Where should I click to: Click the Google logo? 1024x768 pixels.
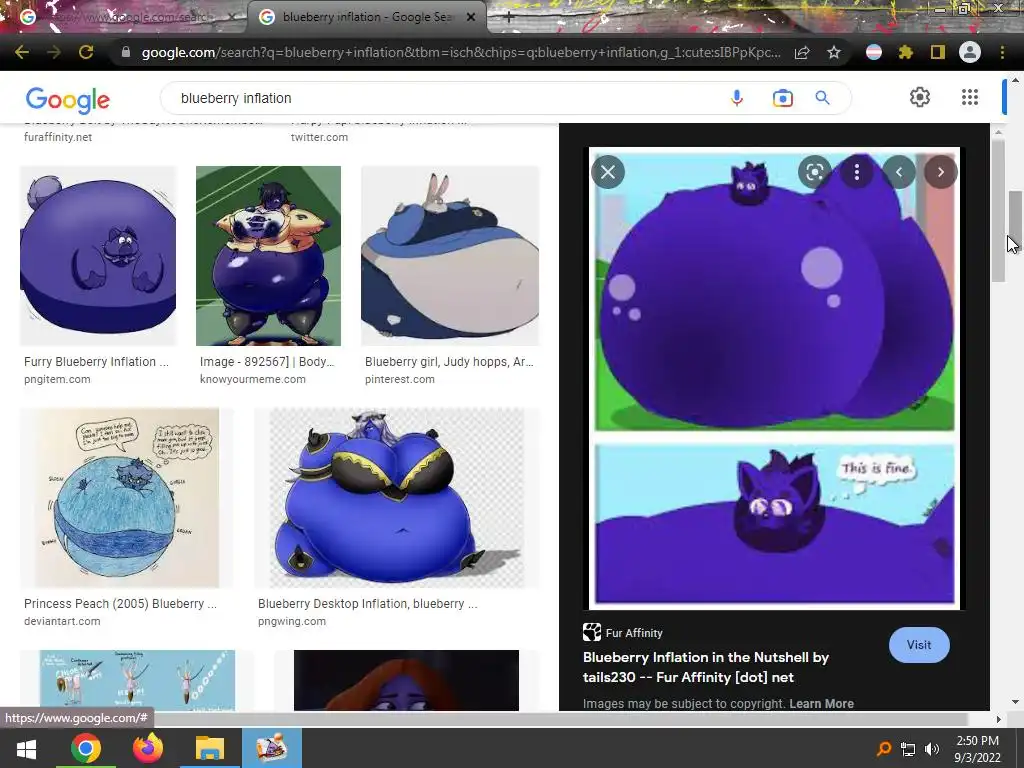68,99
